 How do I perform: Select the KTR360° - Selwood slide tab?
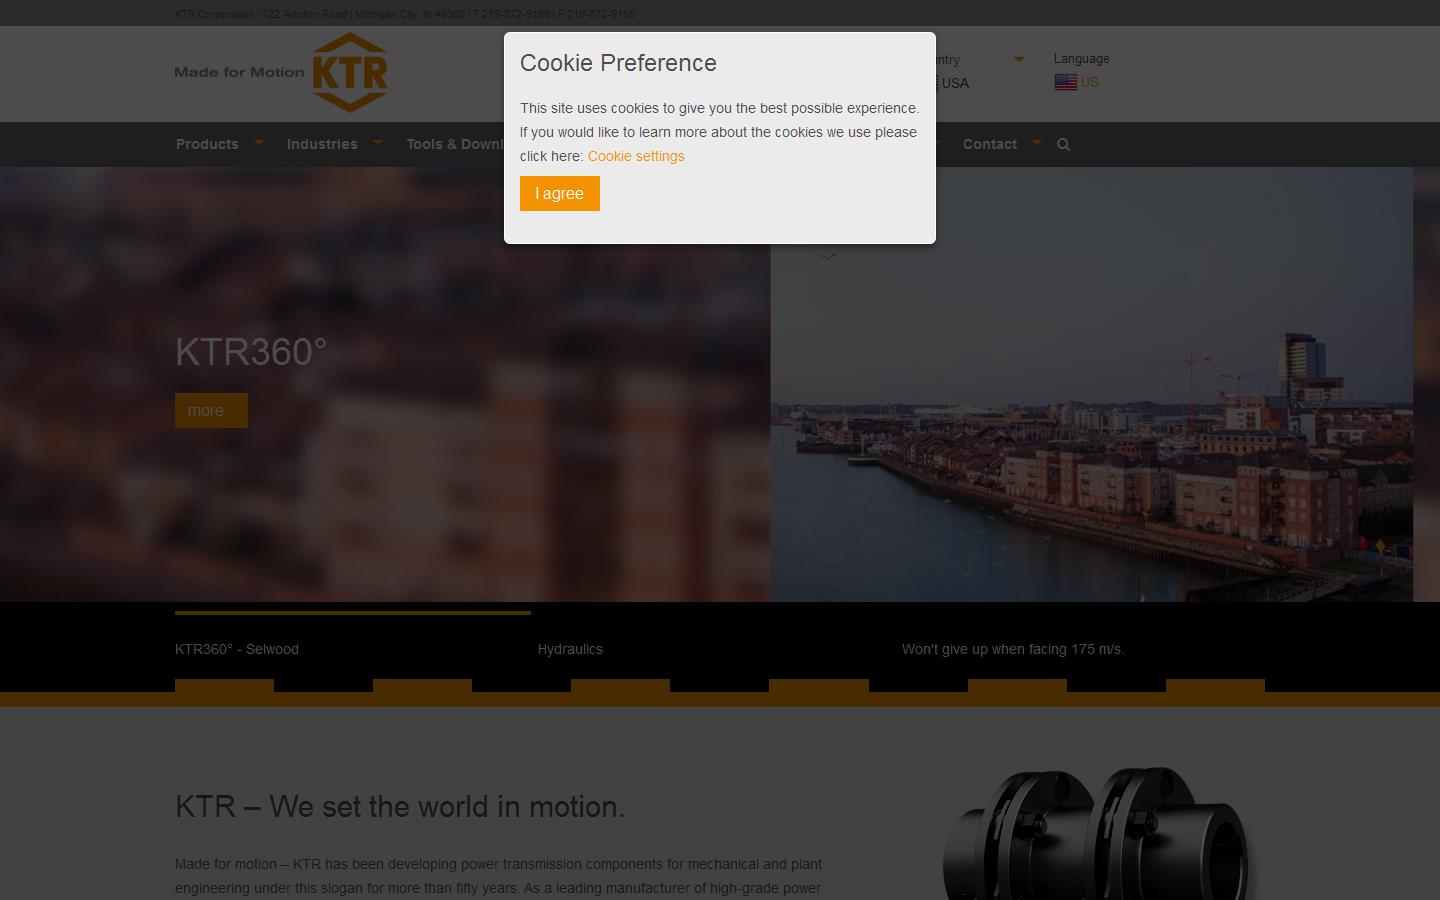(x=237, y=649)
